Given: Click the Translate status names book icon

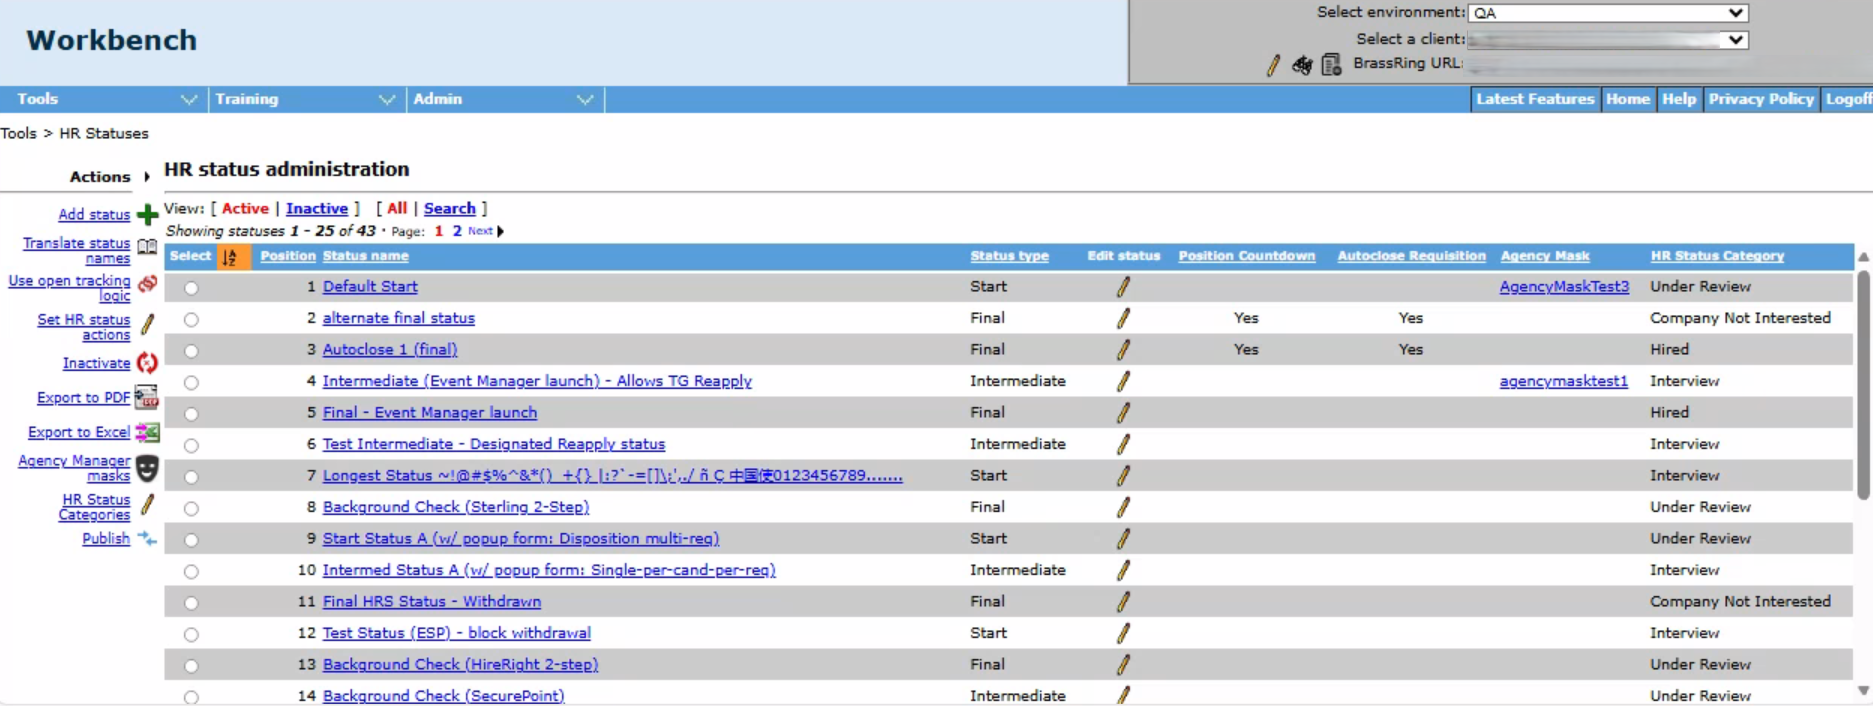Looking at the screenshot, I should (147, 248).
